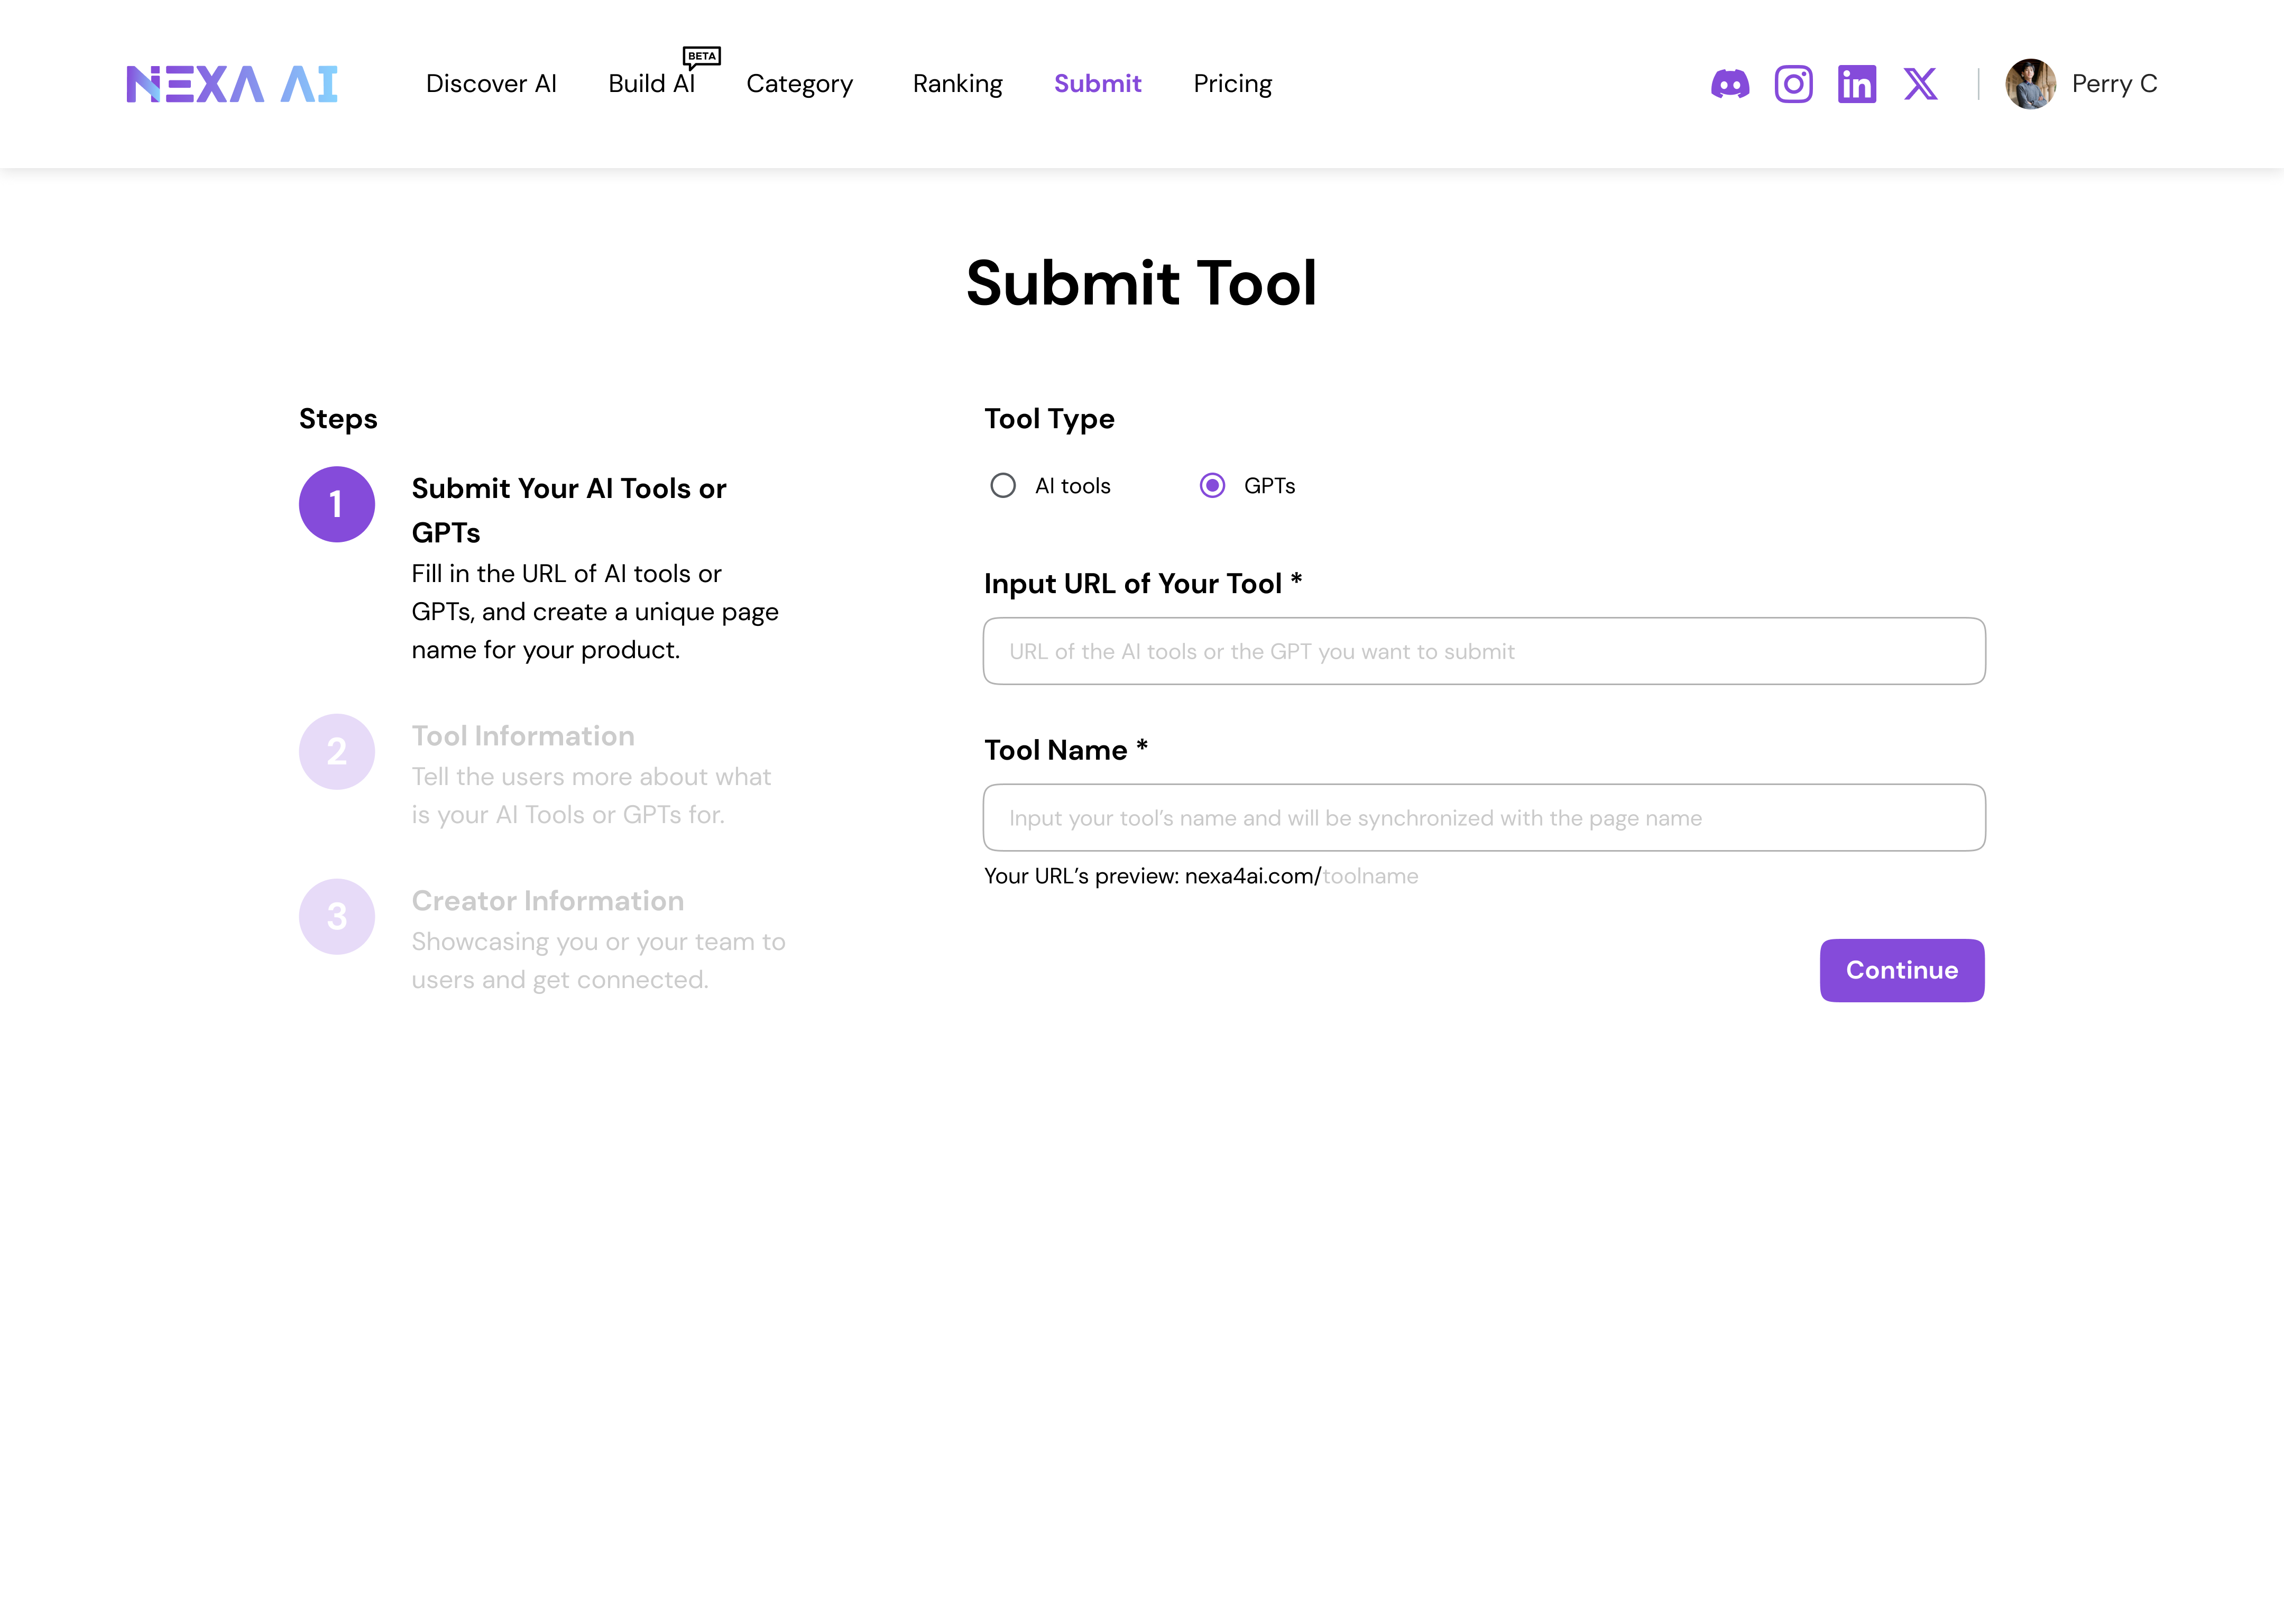Navigate to the Ranking page
2284x1624 pixels.
click(x=957, y=84)
